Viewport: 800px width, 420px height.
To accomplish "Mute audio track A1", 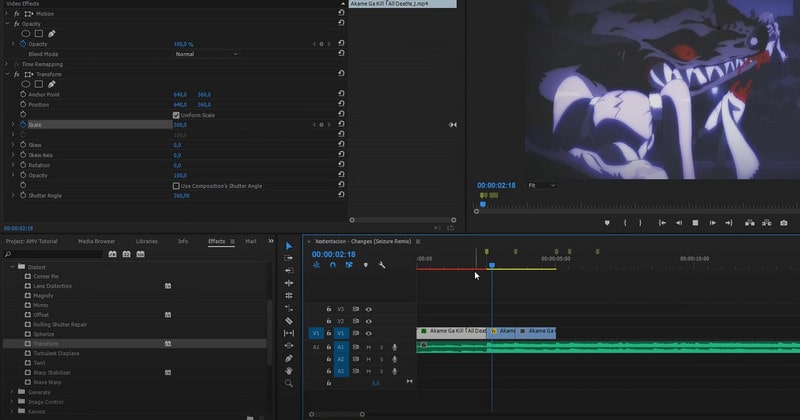I will tap(368, 347).
